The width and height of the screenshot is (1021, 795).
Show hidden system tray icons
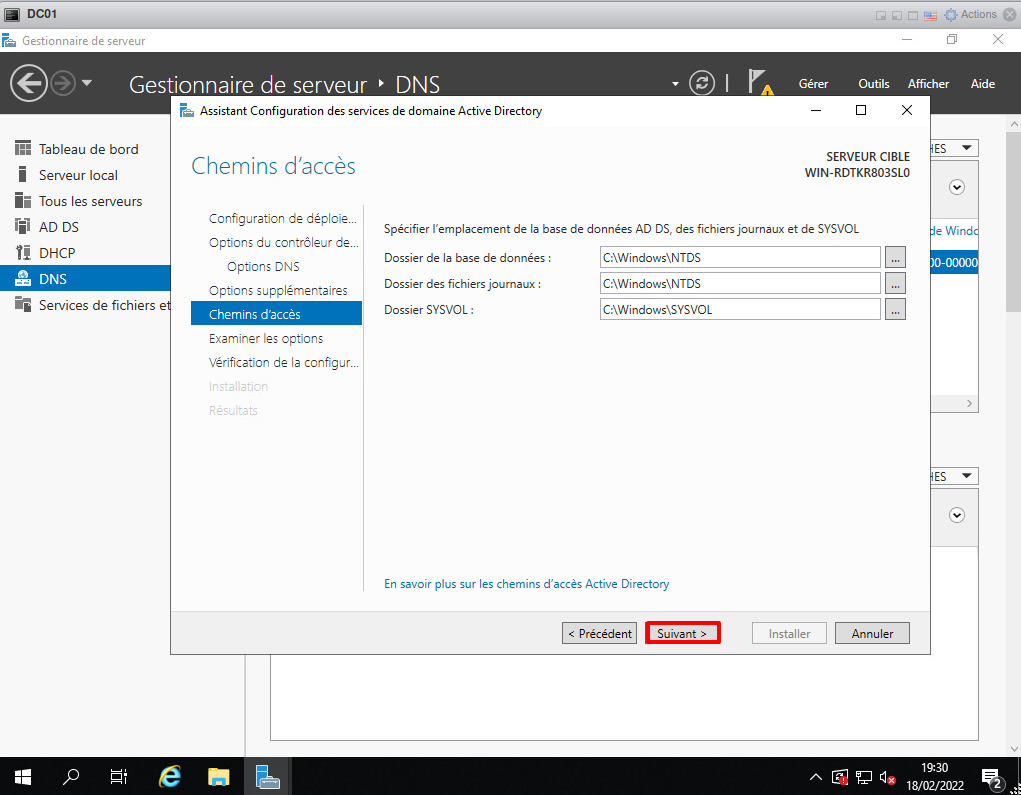click(816, 777)
